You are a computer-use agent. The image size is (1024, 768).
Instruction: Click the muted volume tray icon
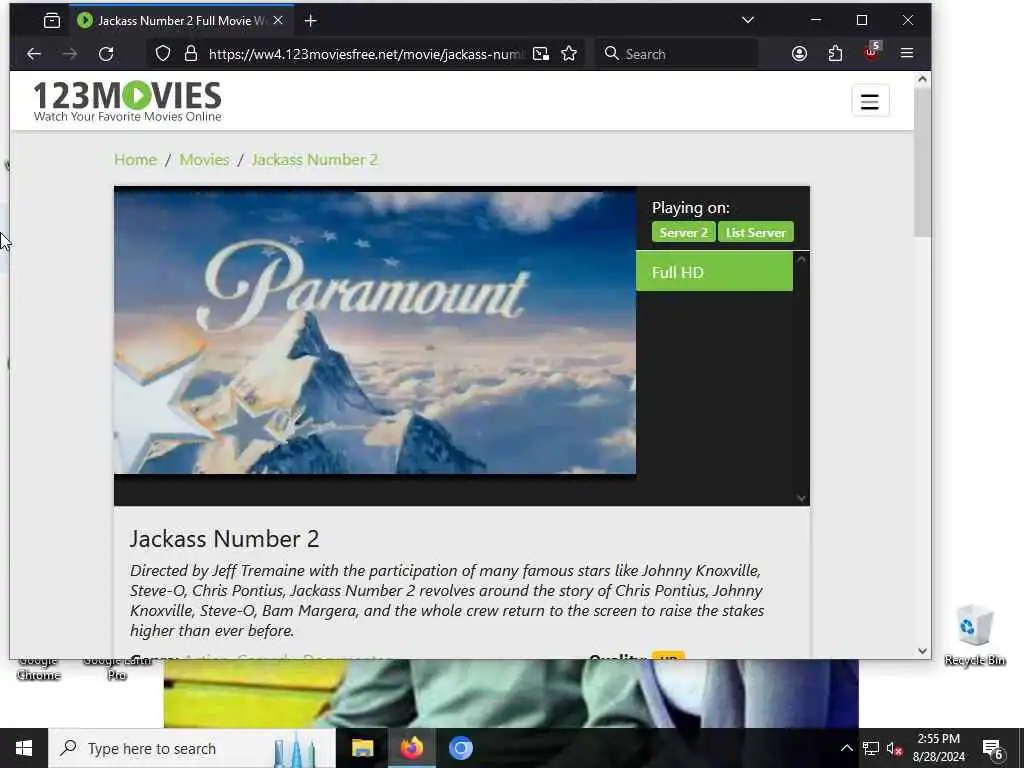894,748
